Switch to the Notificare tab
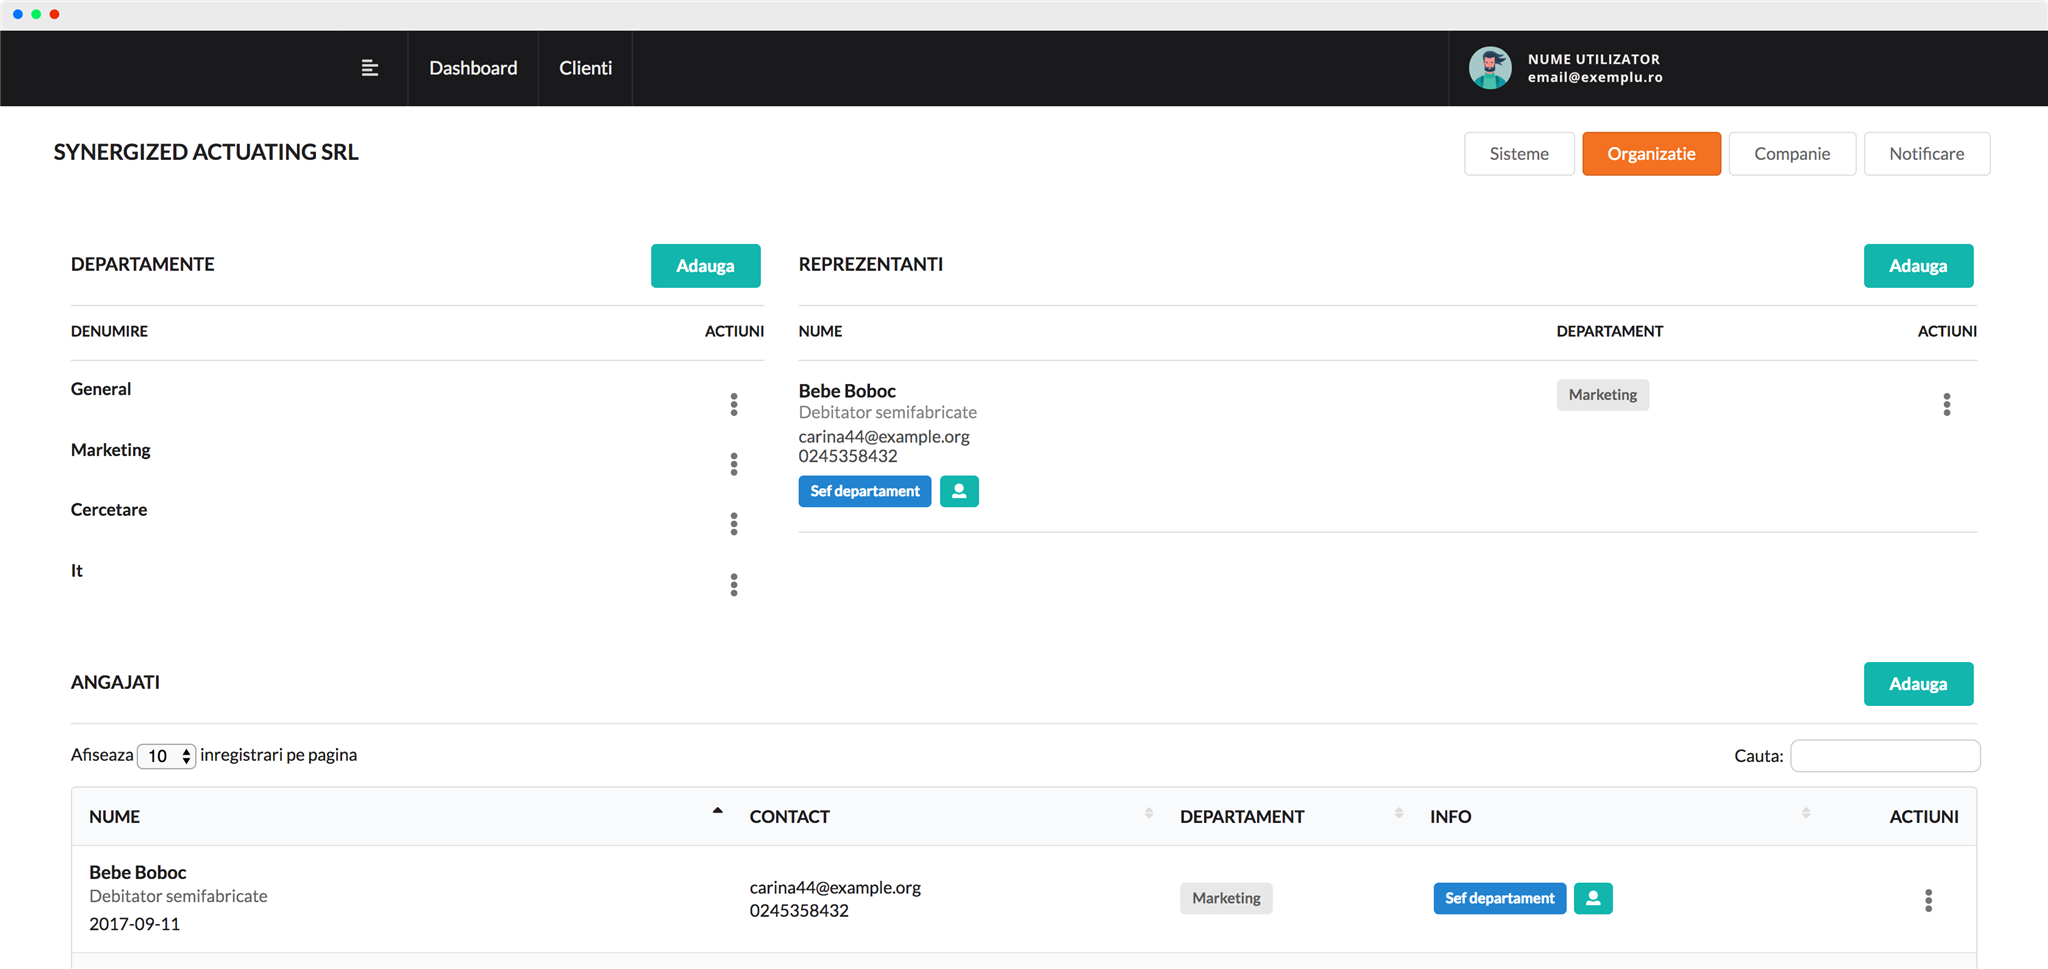 pyautogui.click(x=1926, y=154)
